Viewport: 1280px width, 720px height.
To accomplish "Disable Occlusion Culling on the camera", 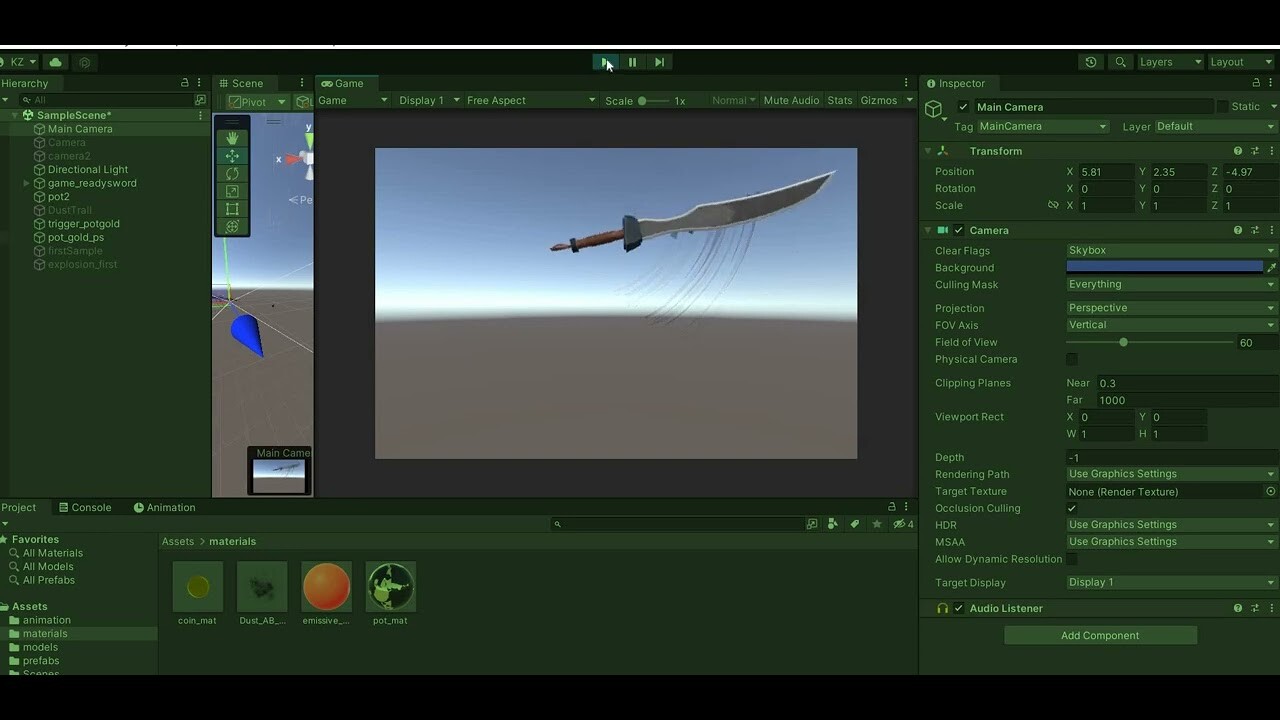I will click(x=1071, y=508).
